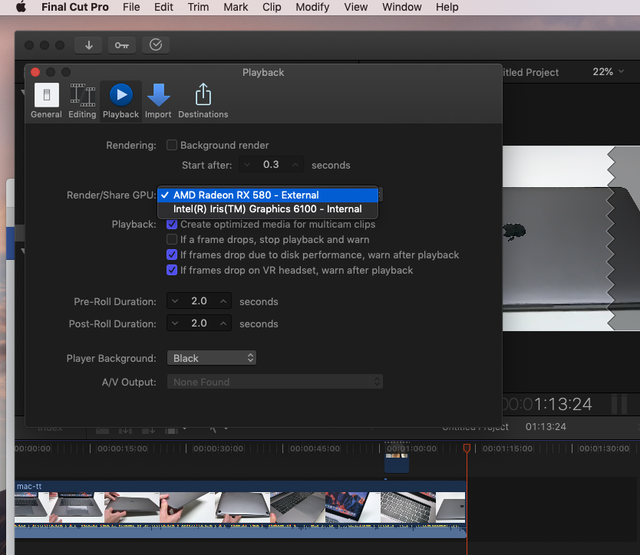The image size is (640, 555).
Task: Enable the Background render checkbox
Action: (172, 145)
